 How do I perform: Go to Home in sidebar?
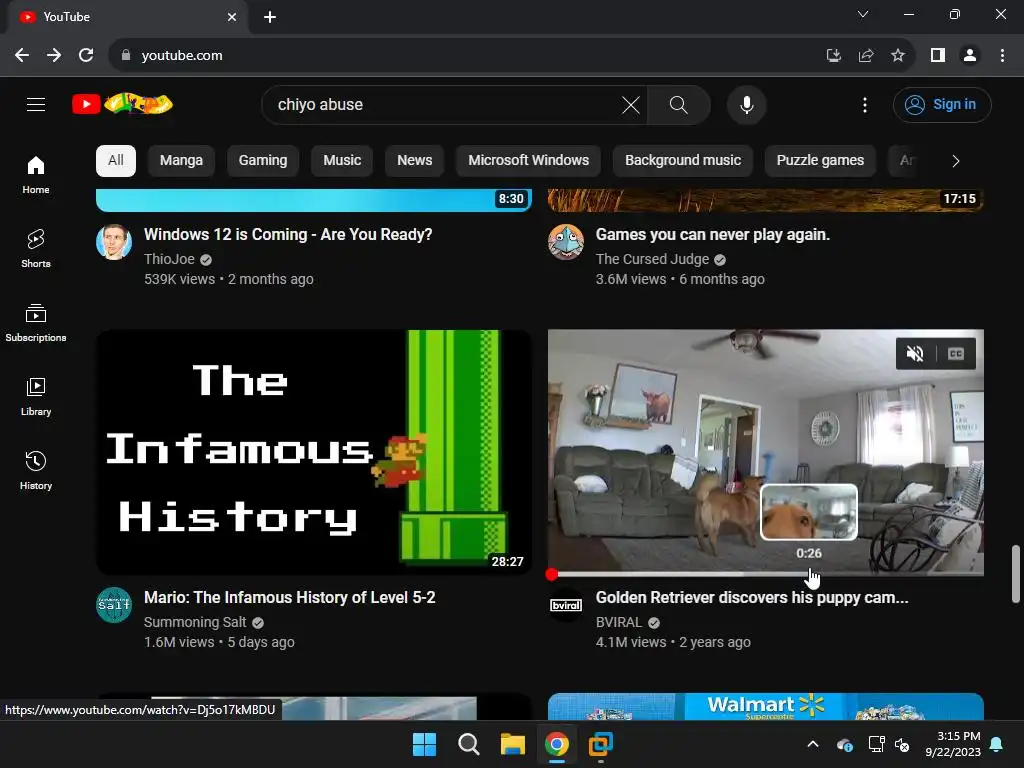click(36, 175)
